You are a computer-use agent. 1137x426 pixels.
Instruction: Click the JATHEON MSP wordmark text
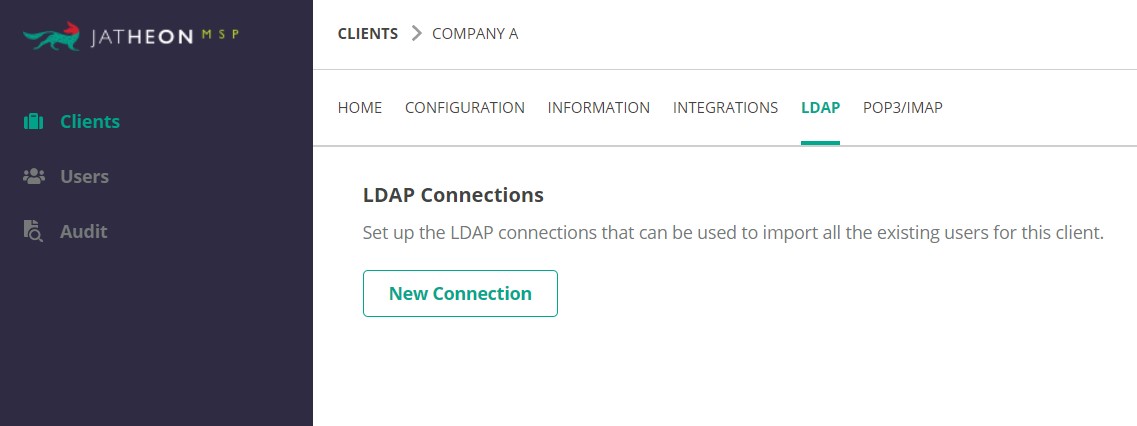point(165,36)
